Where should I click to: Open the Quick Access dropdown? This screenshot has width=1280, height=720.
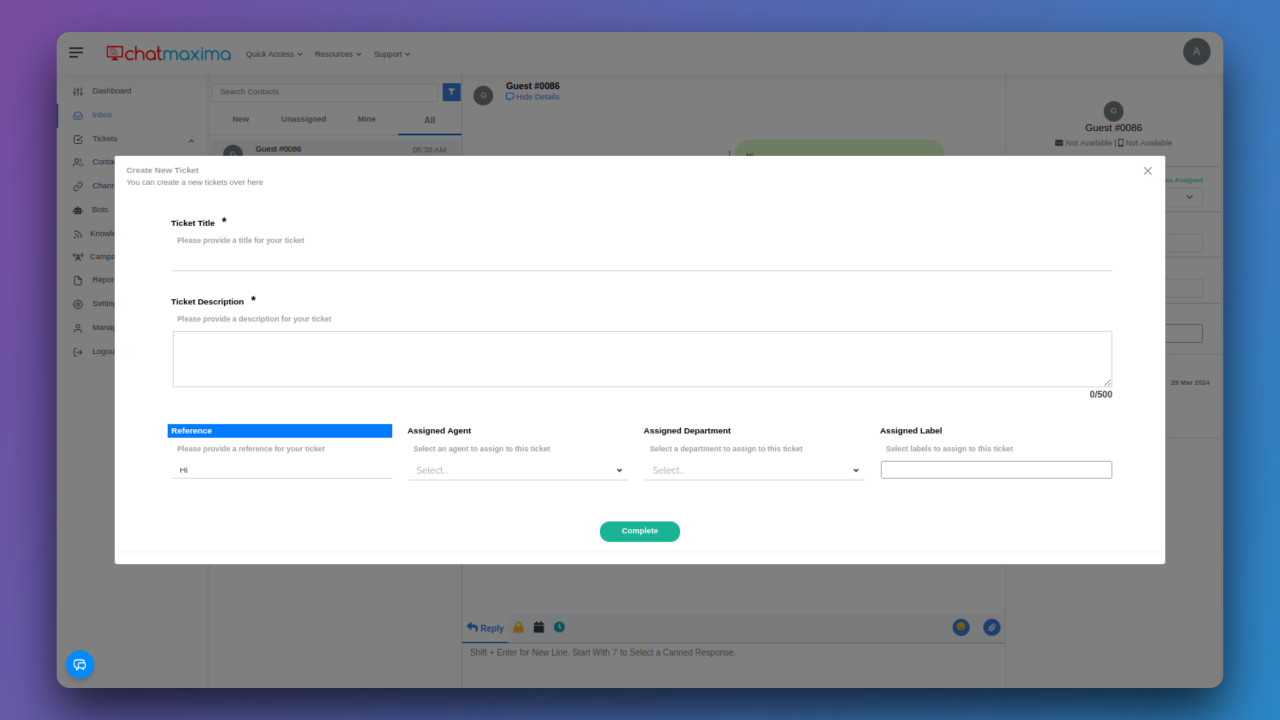pos(274,54)
